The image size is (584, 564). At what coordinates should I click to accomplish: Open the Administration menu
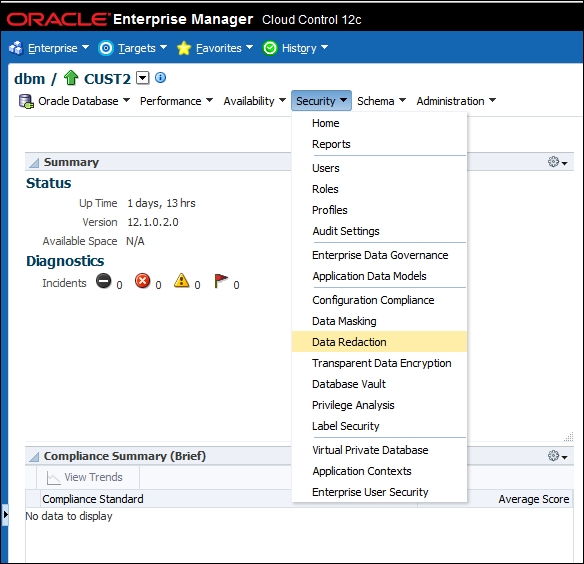coord(456,101)
